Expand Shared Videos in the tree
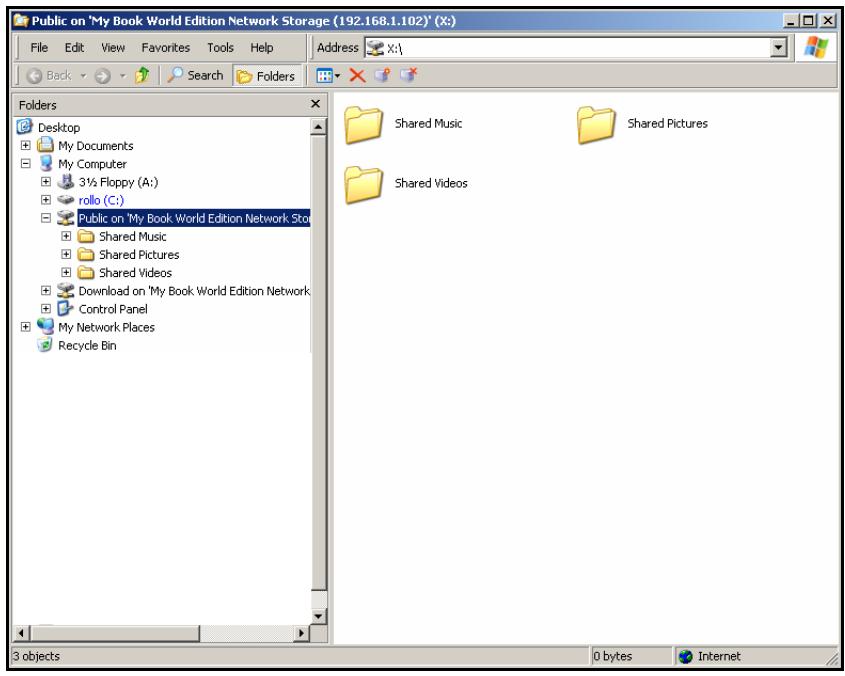 (66, 272)
